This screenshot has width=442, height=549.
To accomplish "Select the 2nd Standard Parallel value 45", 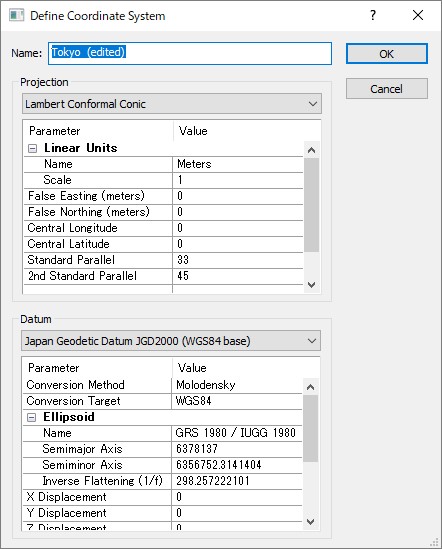I will pyautogui.click(x=238, y=276).
